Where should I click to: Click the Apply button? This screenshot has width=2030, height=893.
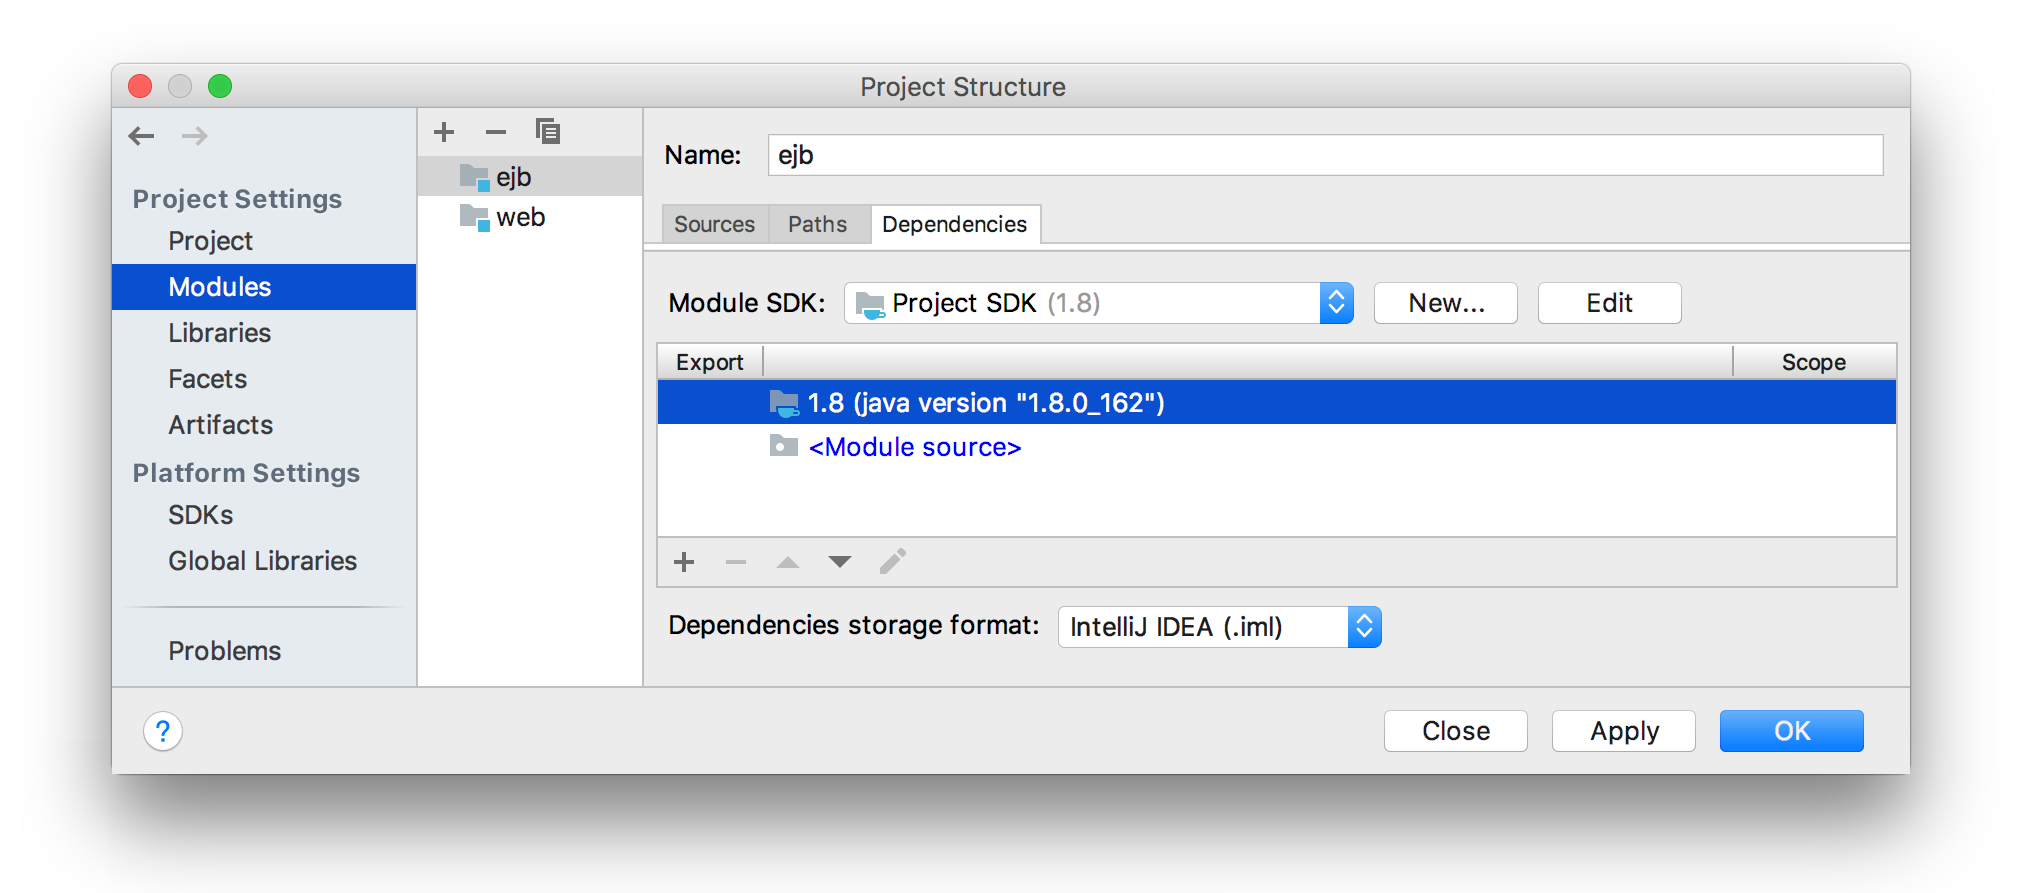pyautogui.click(x=1624, y=731)
